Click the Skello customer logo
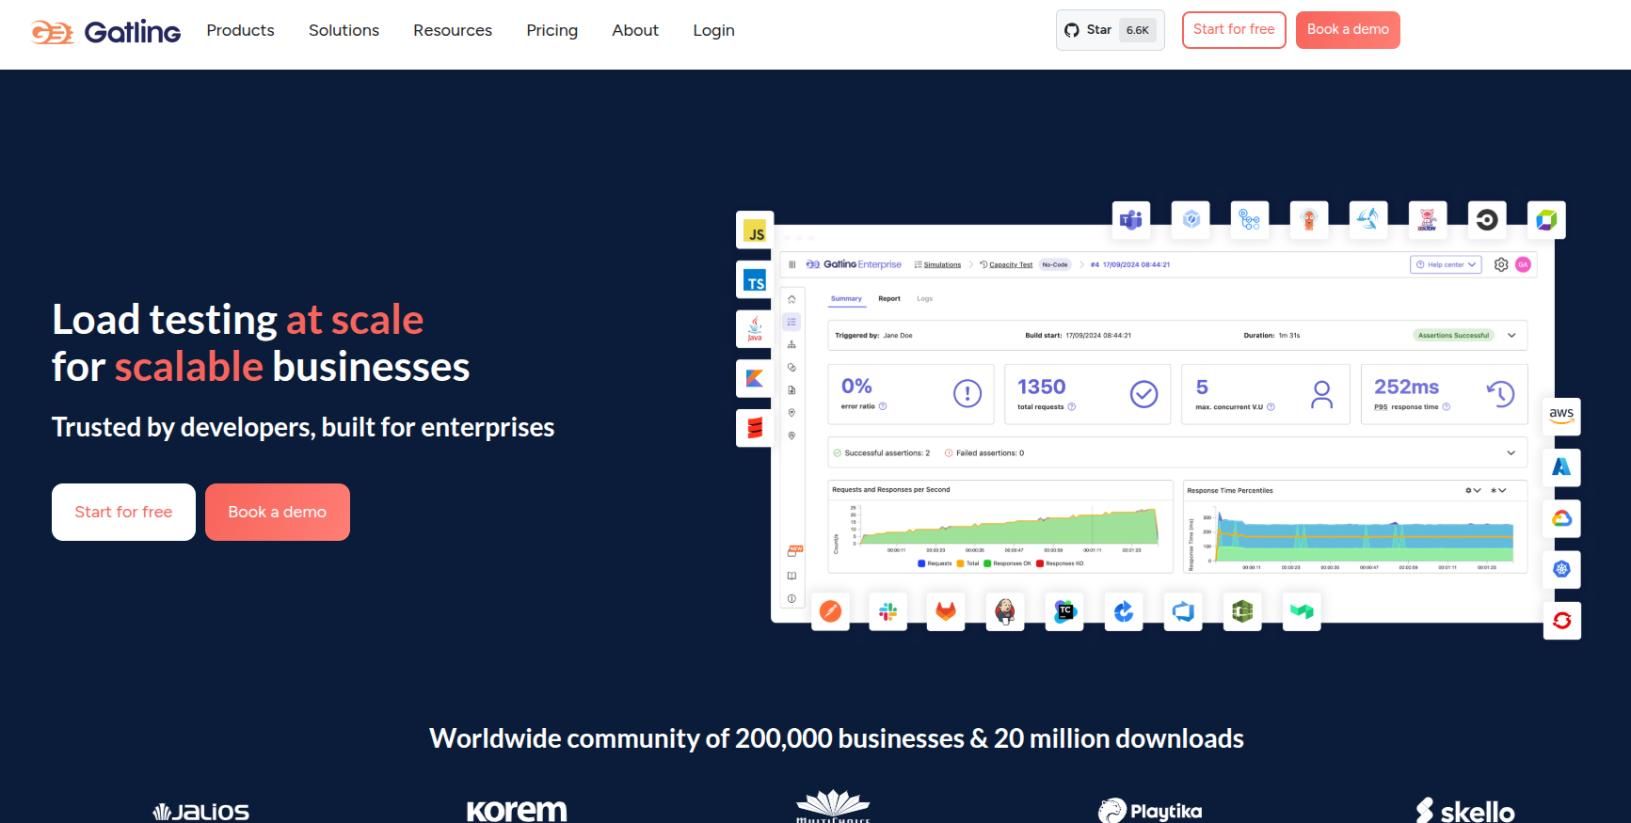The height and width of the screenshot is (823, 1631). tap(1465, 810)
